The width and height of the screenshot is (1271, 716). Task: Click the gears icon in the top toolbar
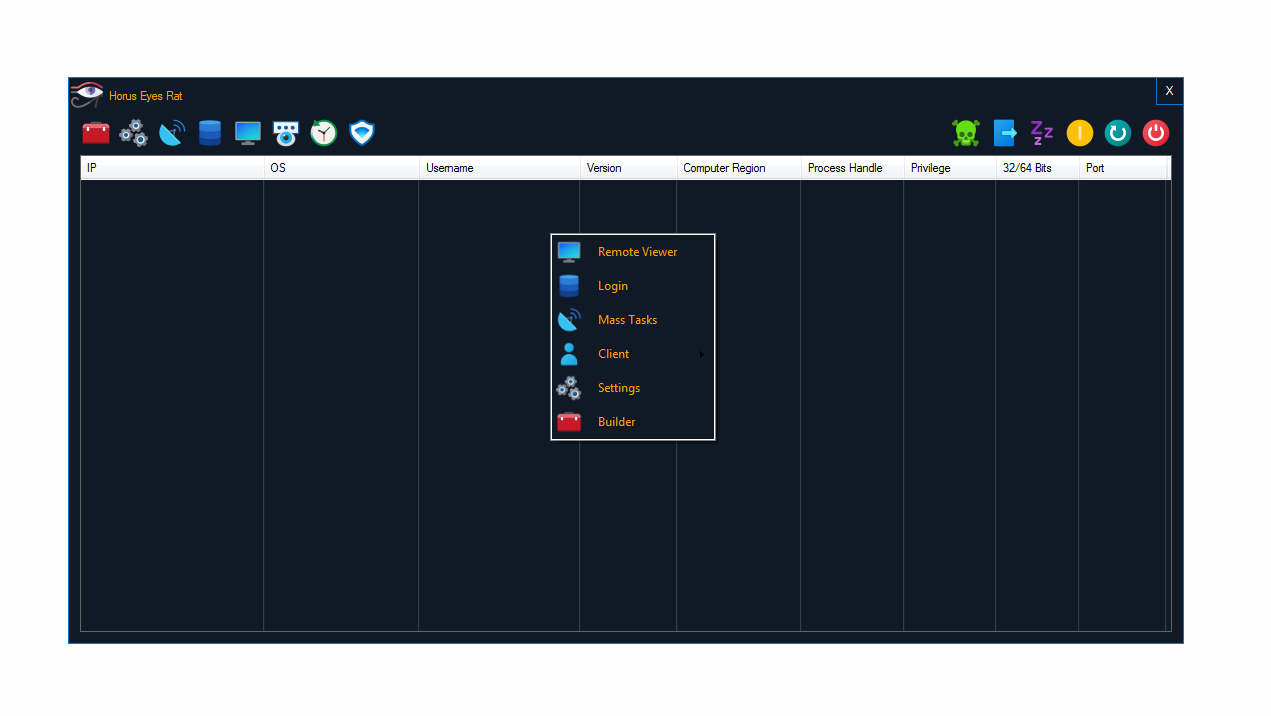134,133
